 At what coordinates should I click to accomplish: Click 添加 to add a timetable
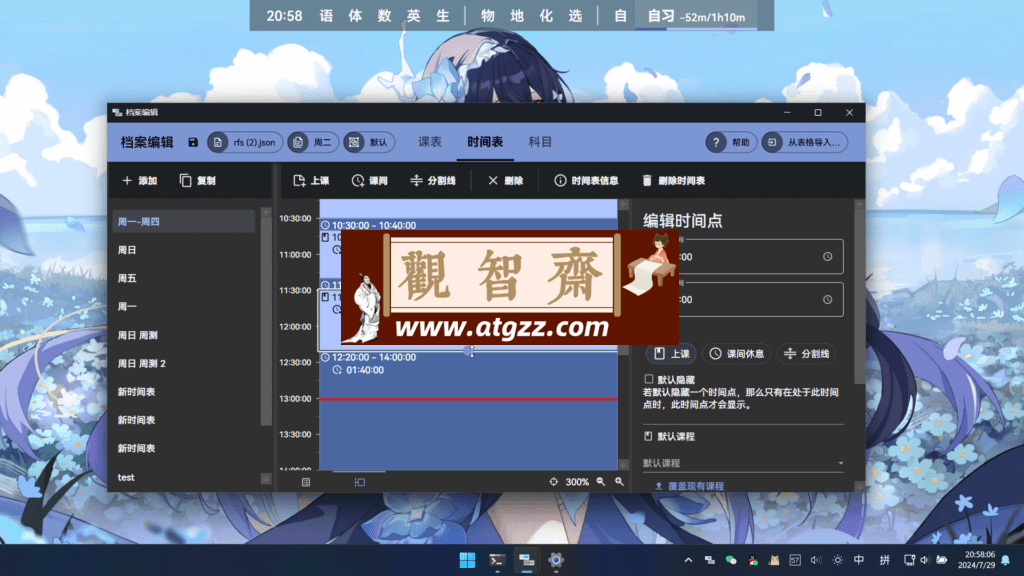point(140,181)
